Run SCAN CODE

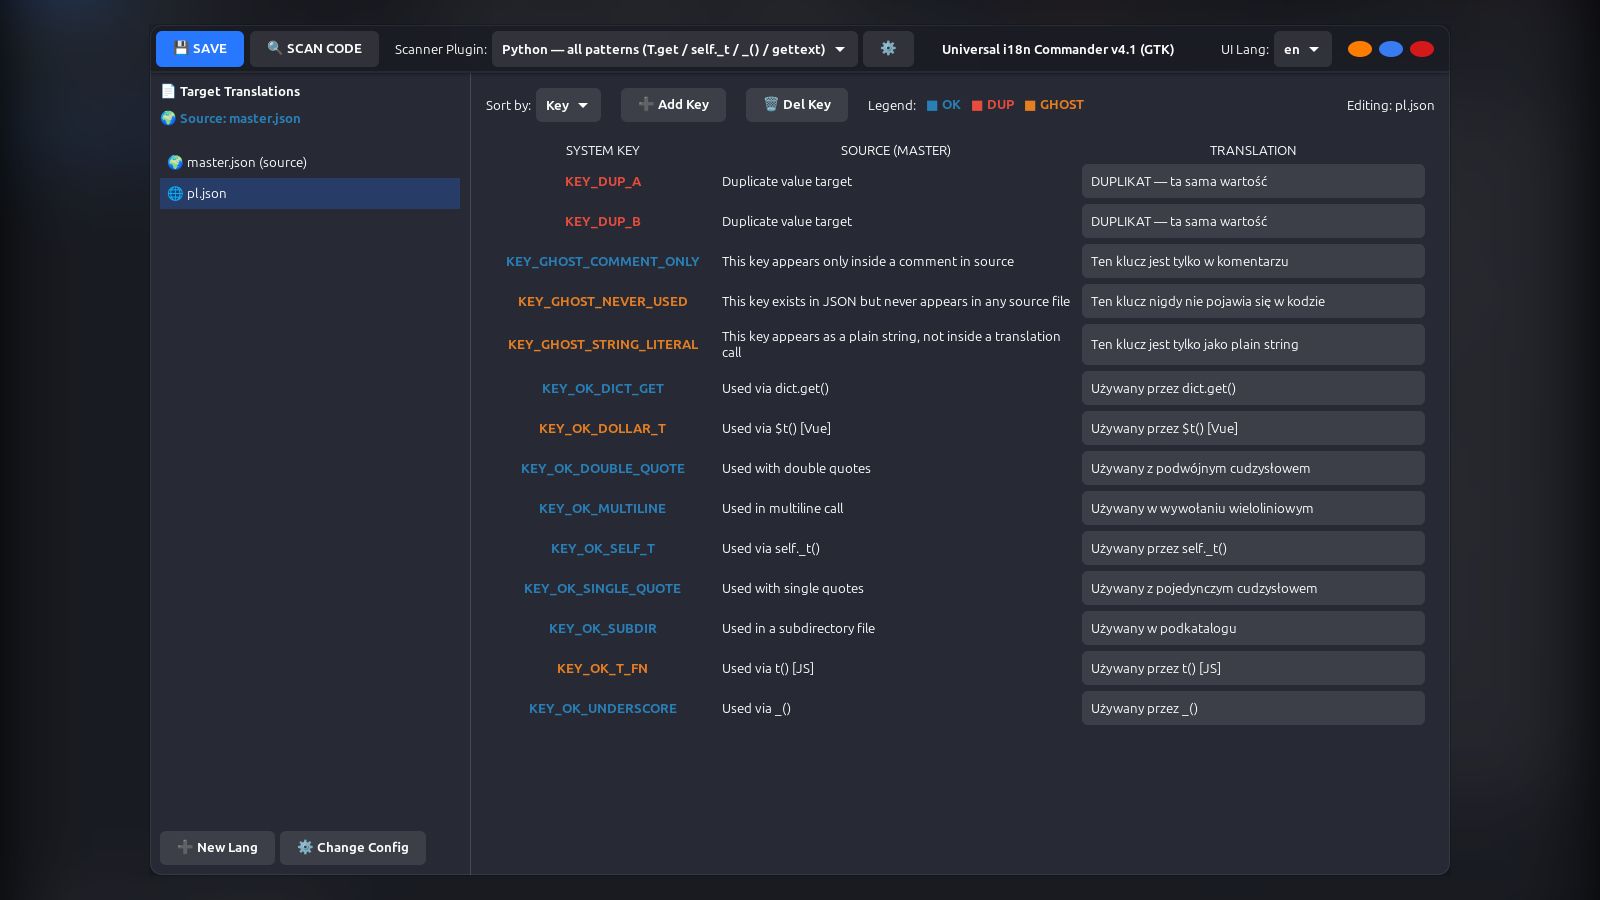[x=314, y=49]
